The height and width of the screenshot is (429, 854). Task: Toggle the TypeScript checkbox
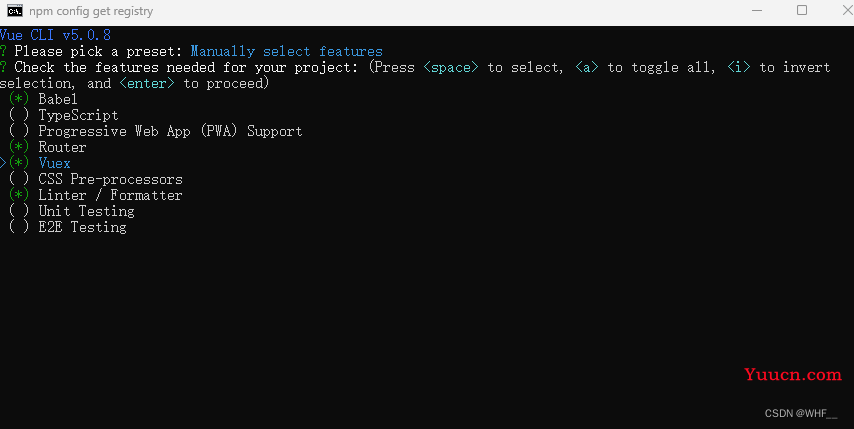tap(19, 115)
